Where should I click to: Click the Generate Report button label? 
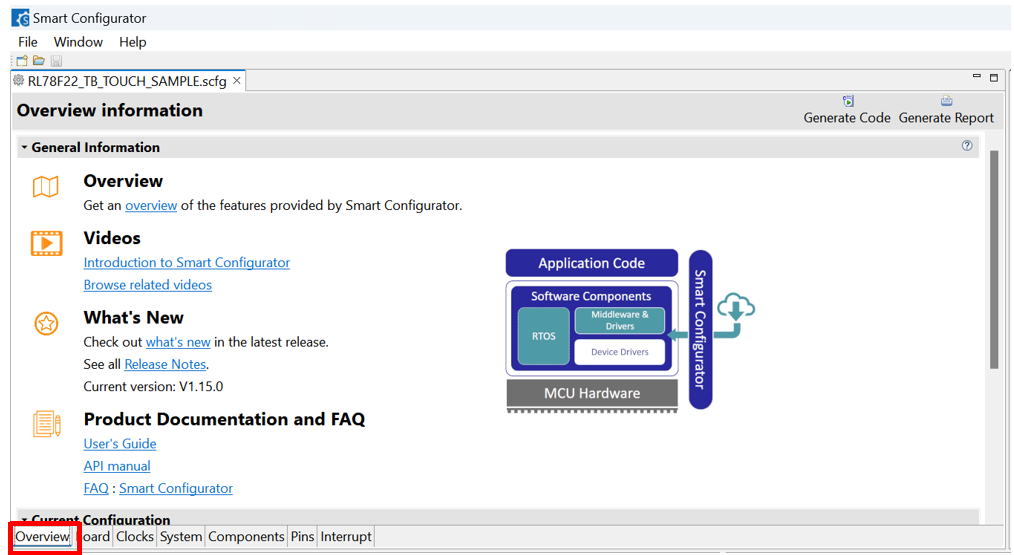point(946,118)
